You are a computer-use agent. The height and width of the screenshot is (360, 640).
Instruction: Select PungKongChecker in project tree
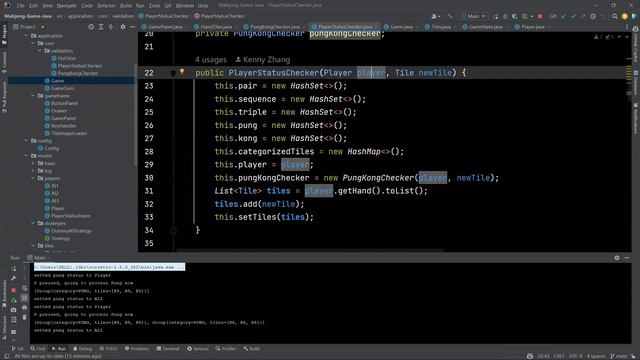point(74,73)
